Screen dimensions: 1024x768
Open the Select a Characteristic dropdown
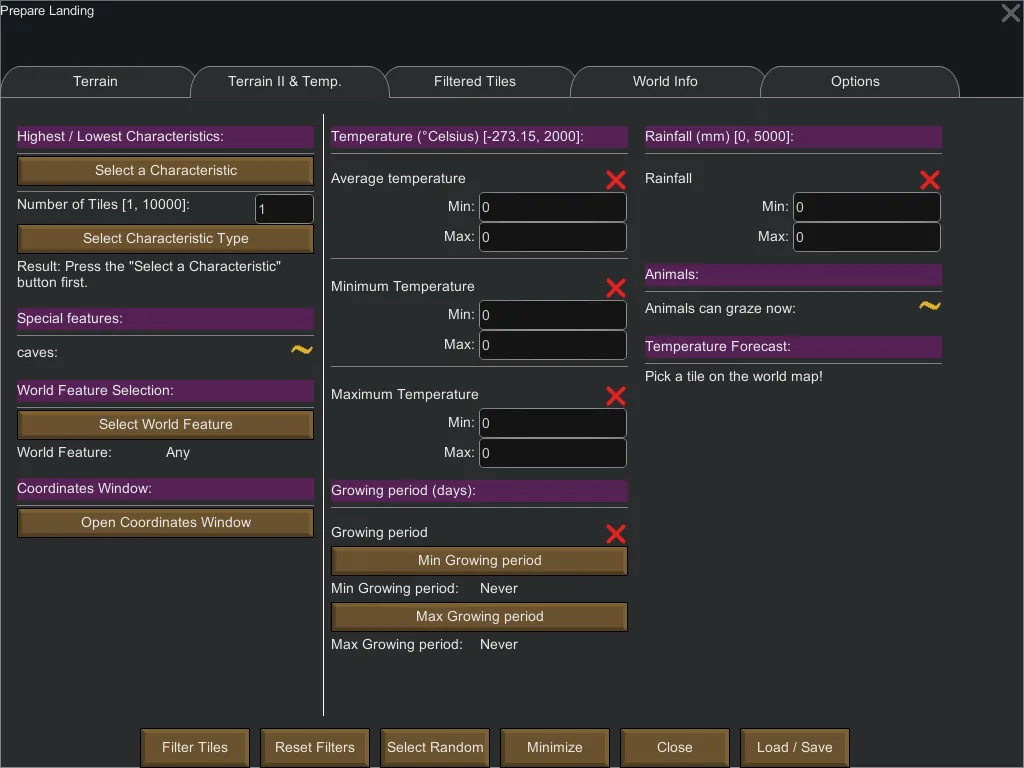(166, 171)
